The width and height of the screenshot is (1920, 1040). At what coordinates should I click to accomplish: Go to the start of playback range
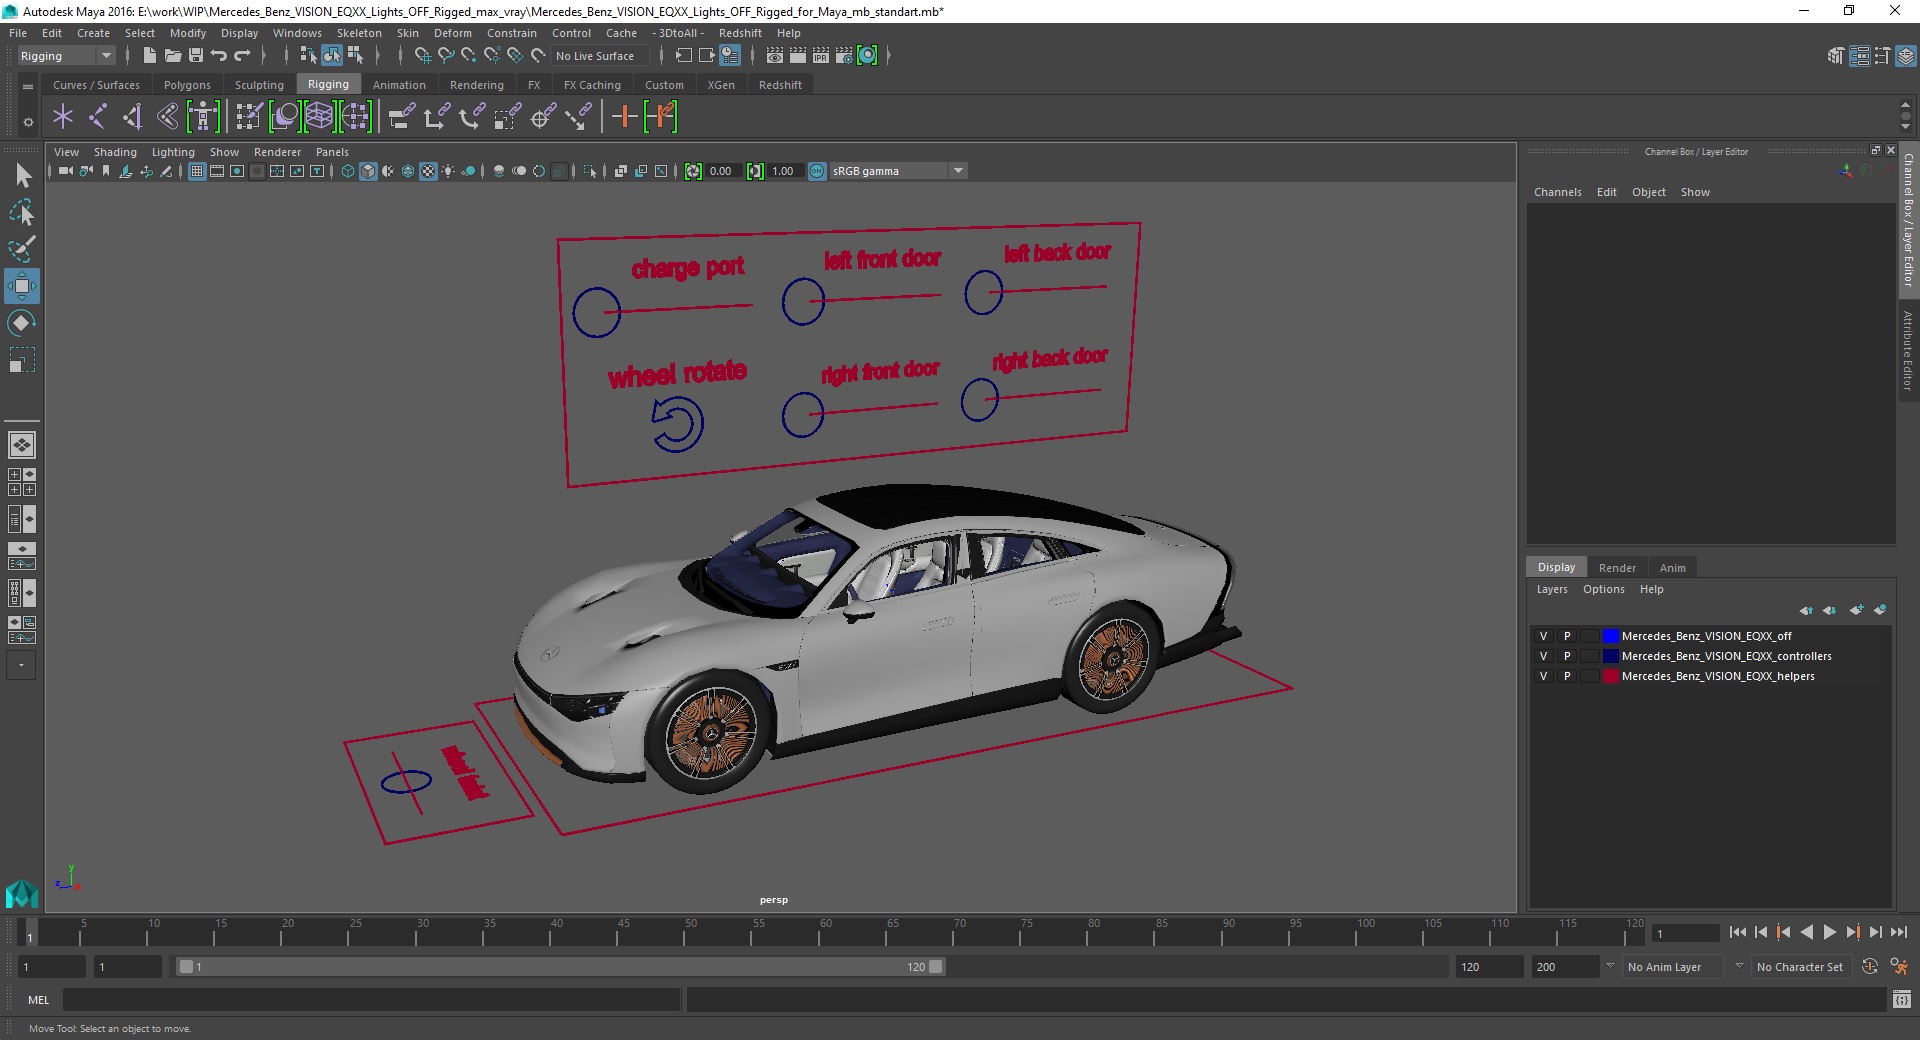pyautogui.click(x=1738, y=932)
